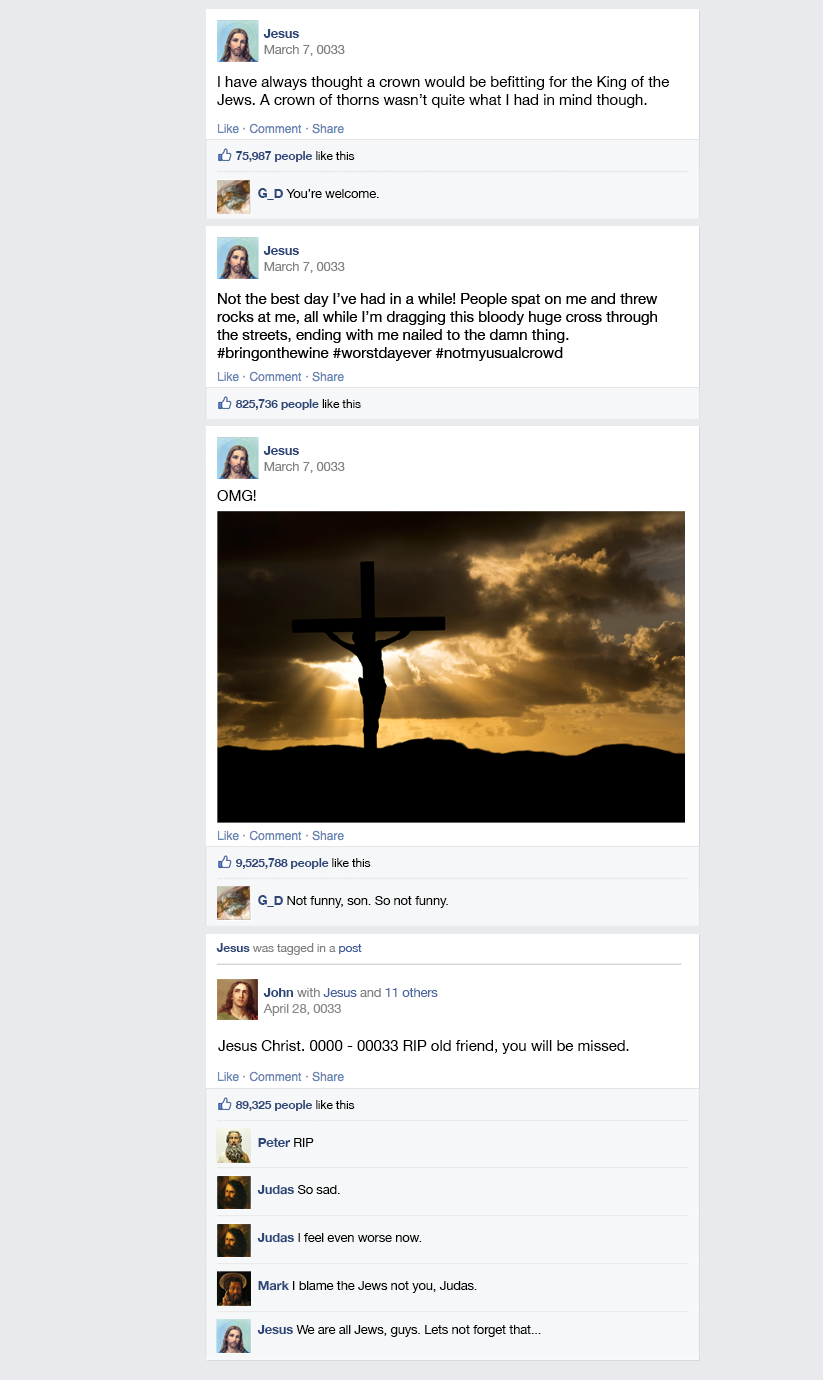Open the crucifixion sunset photo
The image size is (823, 1380).
[451, 667]
